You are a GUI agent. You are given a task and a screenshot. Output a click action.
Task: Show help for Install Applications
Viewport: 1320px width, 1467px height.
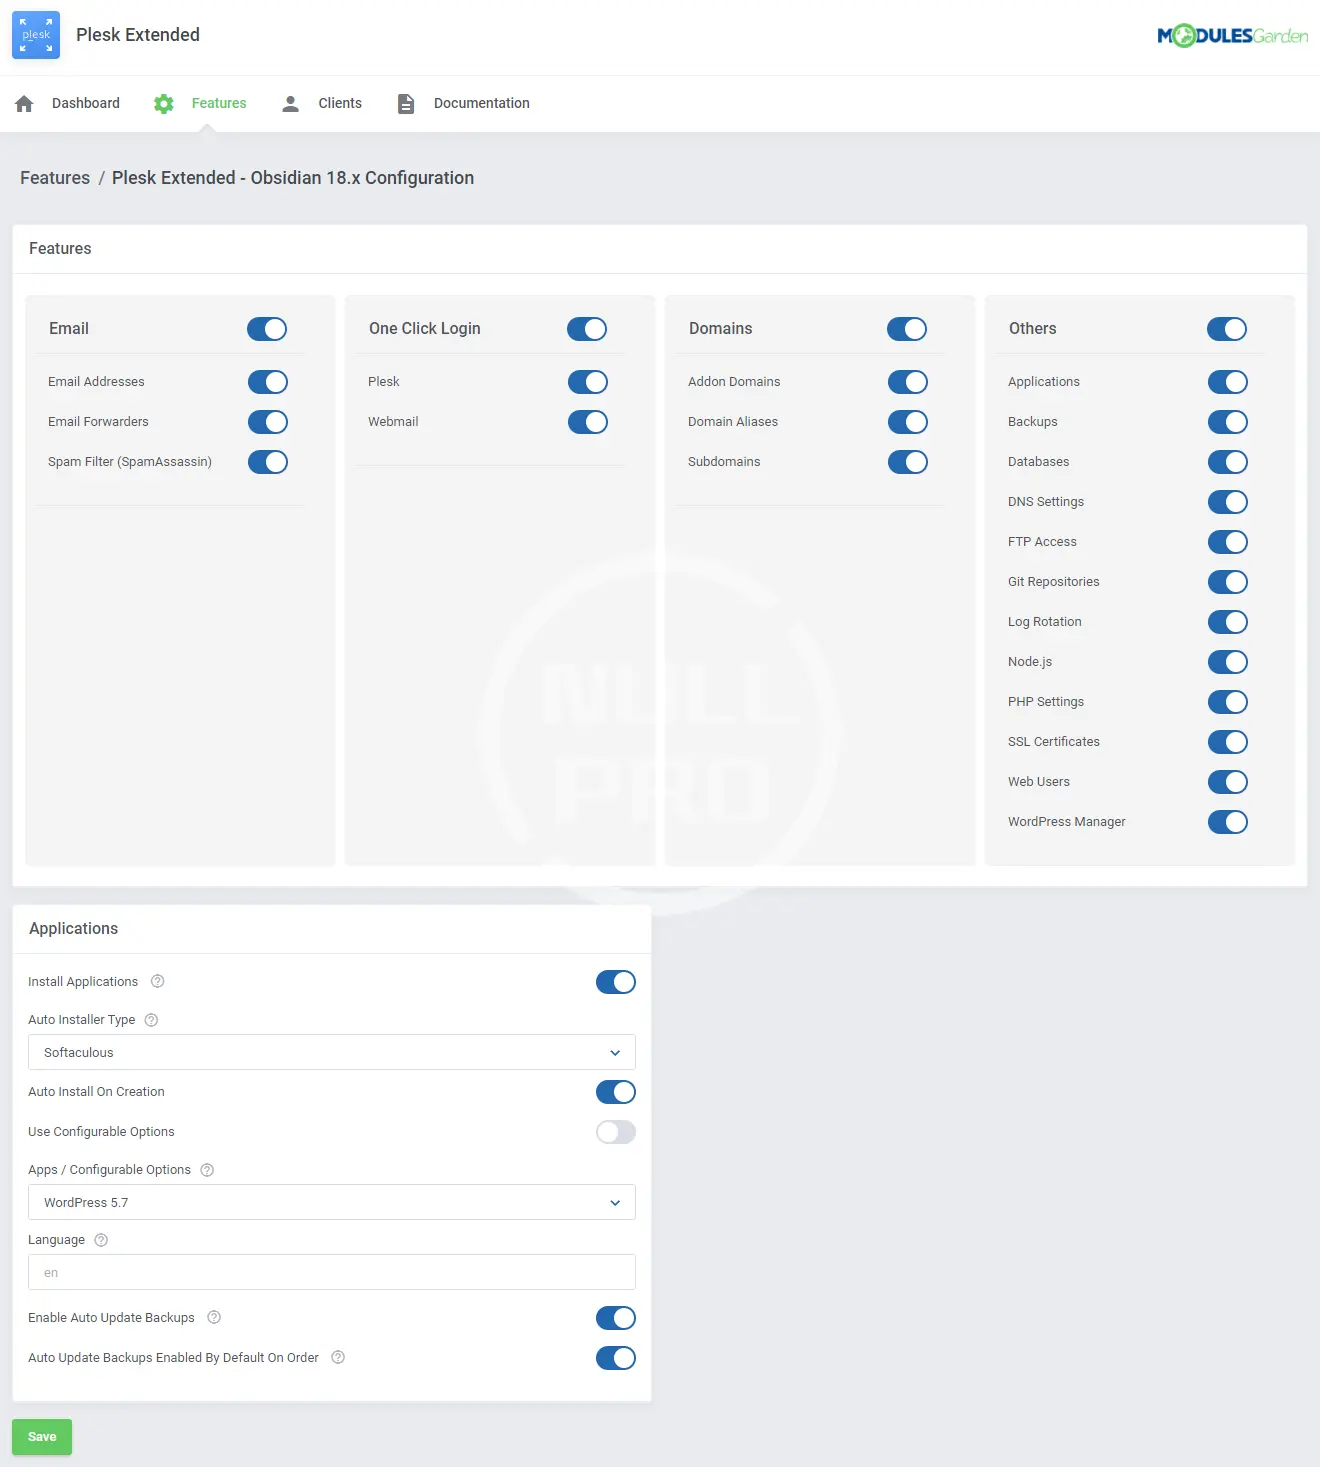[158, 982]
